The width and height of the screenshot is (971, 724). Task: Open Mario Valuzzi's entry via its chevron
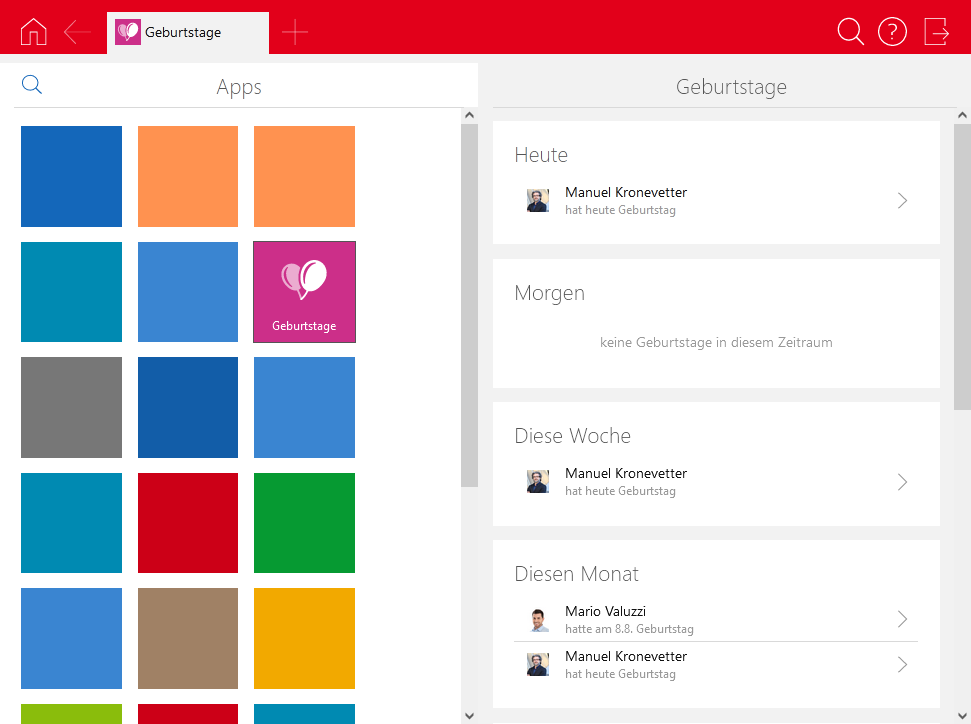tap(902, 620)
